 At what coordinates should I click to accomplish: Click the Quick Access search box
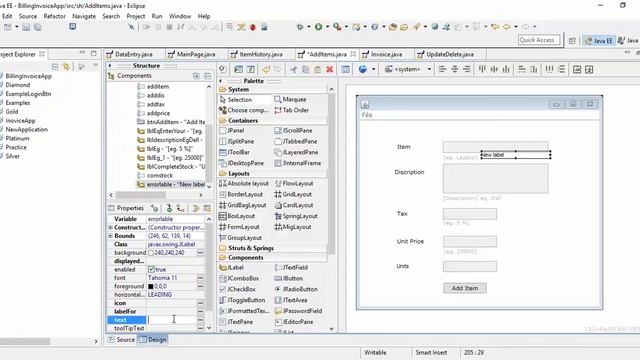[538, 40]
